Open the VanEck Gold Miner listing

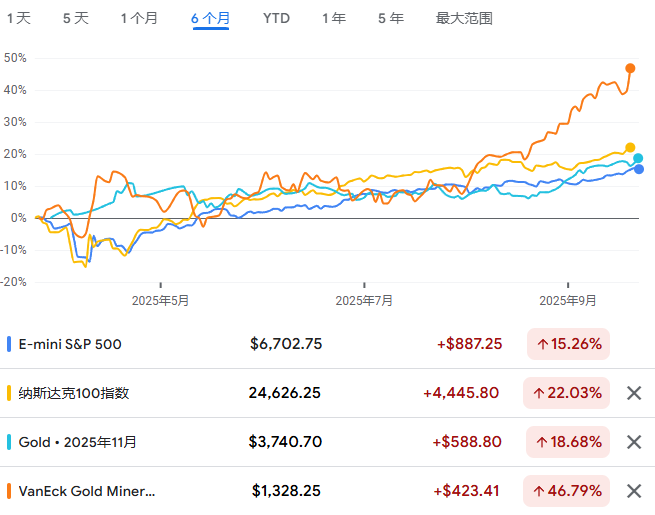click(x=87, y=491)
